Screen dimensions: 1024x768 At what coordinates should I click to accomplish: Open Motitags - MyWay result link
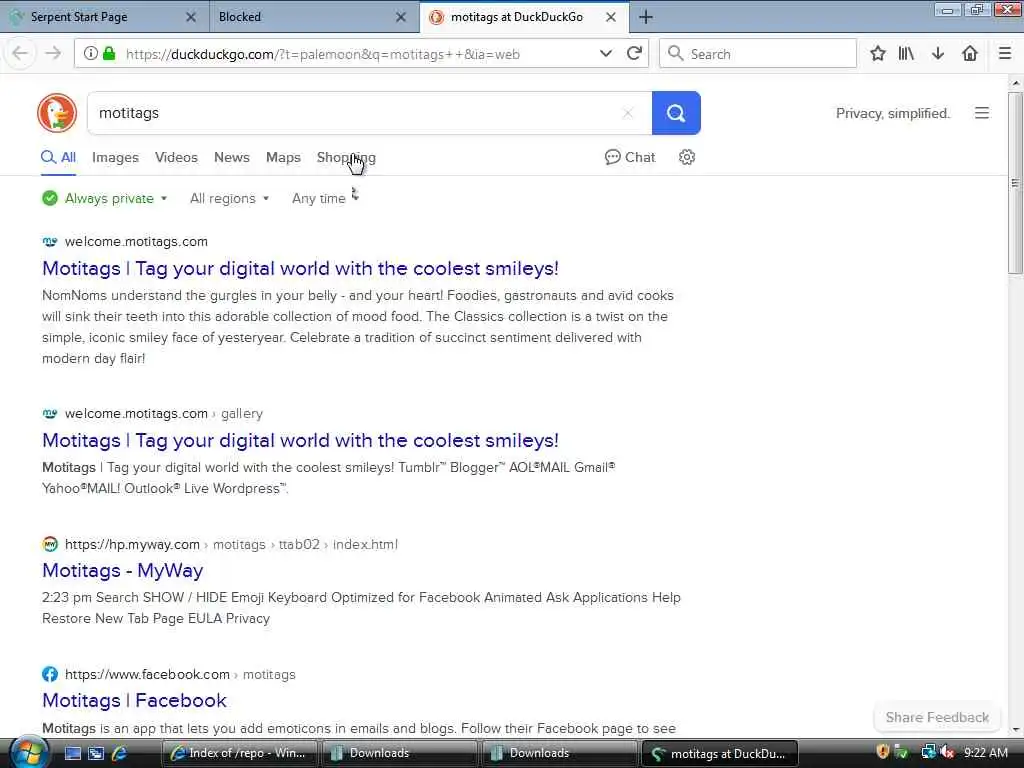click(123, 571)
